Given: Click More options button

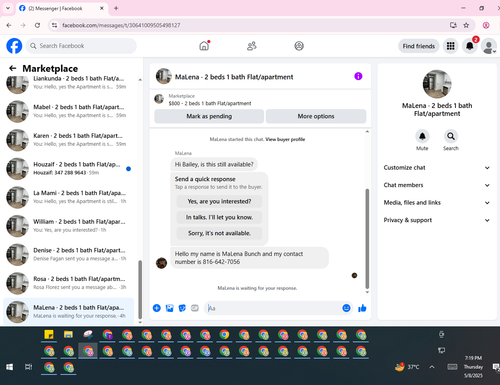Looking at the screenshot, I should click(316, 116).
